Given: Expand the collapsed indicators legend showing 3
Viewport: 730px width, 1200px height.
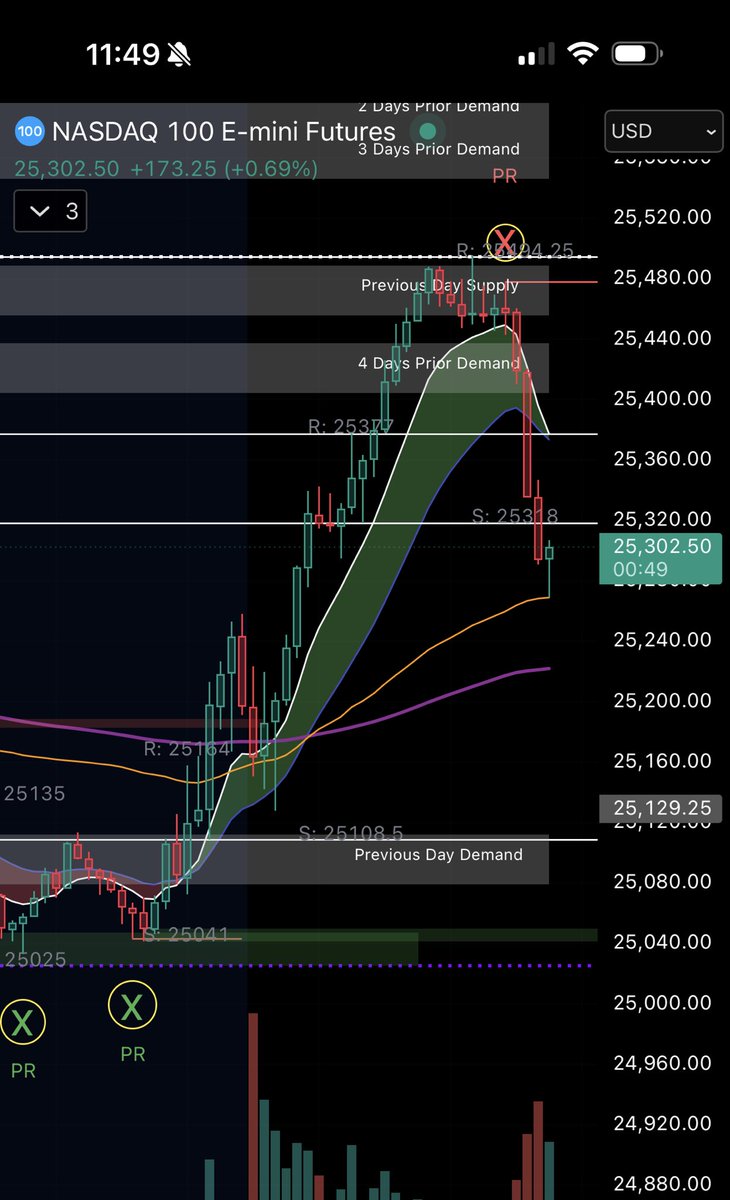Looking at the screenshot, I should pos(51,211).
